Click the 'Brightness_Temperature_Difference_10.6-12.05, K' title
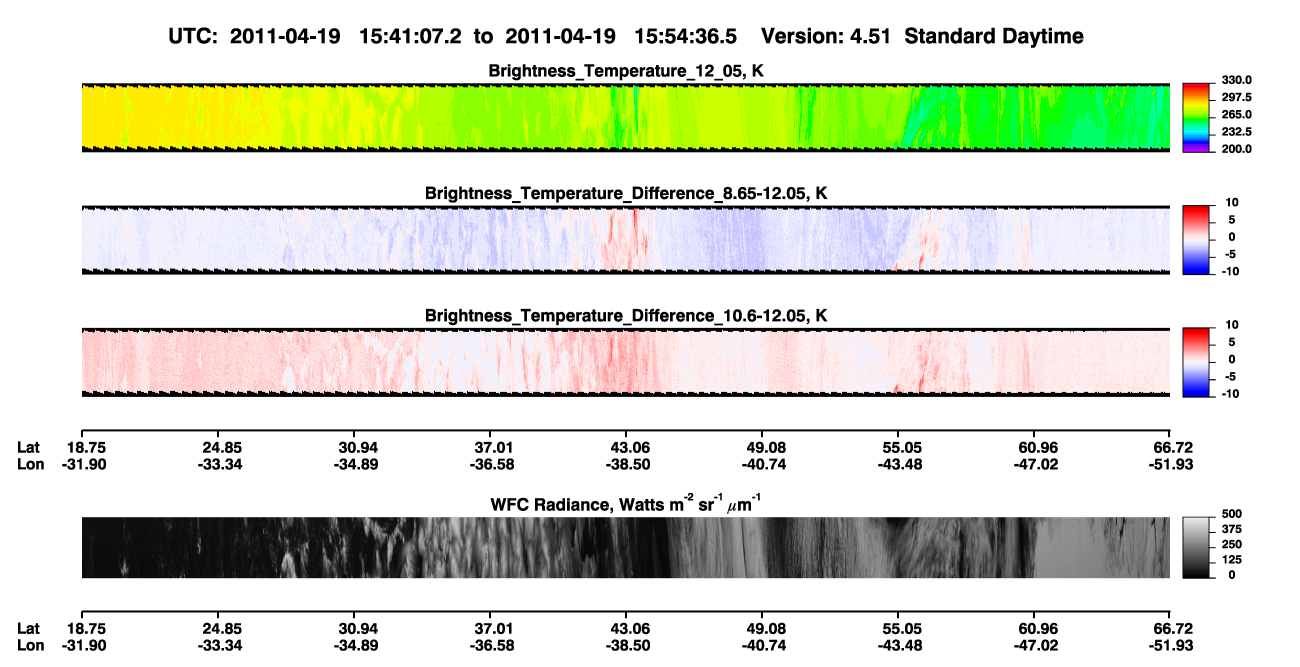This screenshot has width=1300, height=667. [x=626, y=316]
